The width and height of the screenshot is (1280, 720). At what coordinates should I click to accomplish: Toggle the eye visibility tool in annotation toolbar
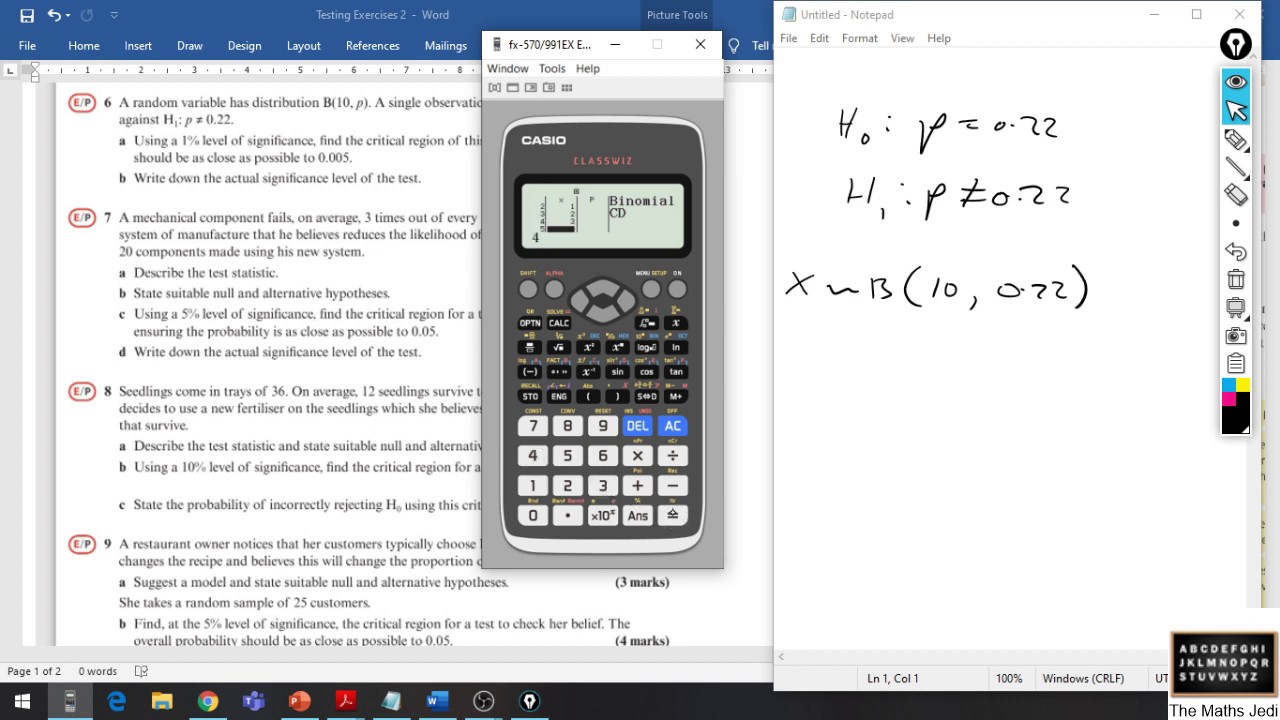click(x=1236, y=82)
